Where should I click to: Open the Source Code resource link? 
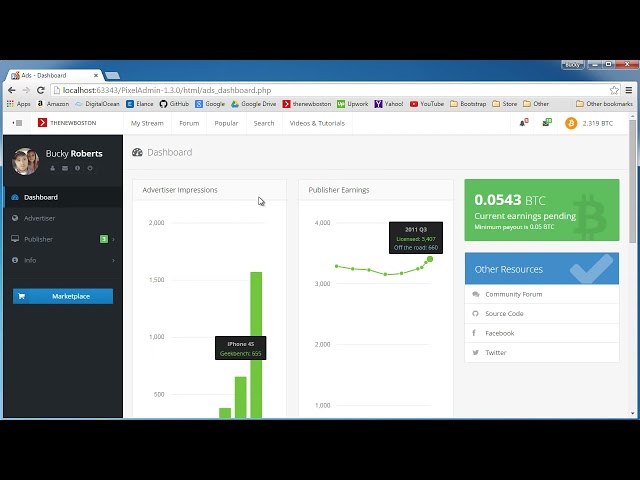click(x=542, y=313)
